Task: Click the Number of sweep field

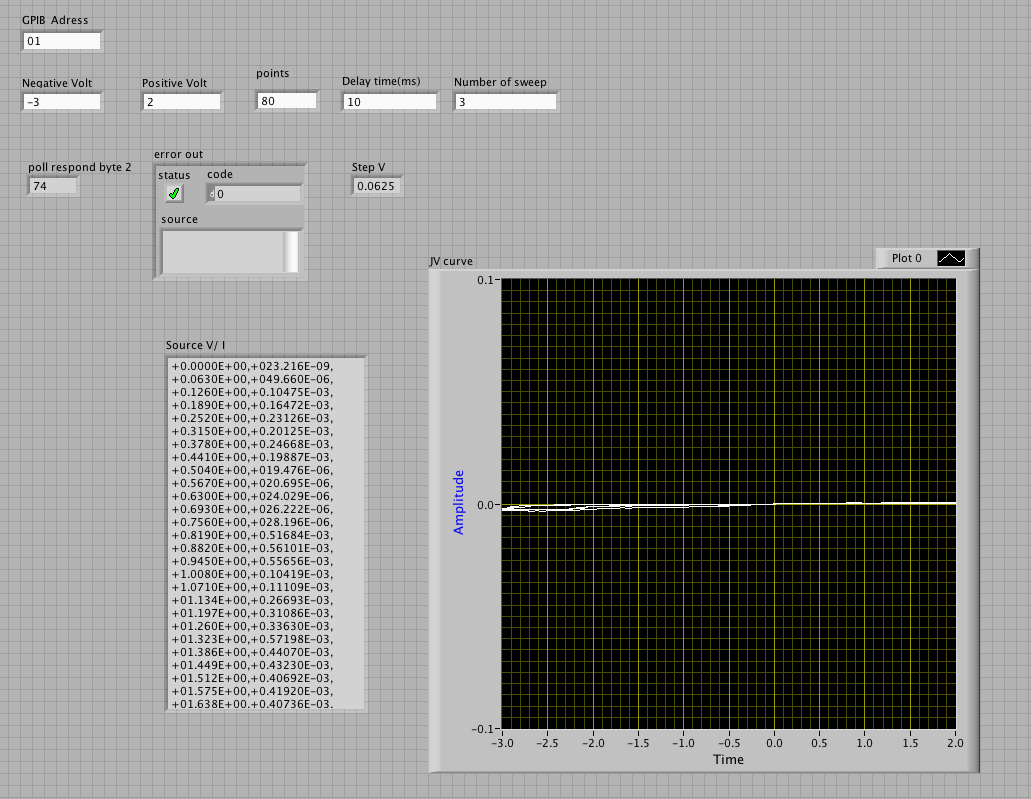Action: click(506, 102)
